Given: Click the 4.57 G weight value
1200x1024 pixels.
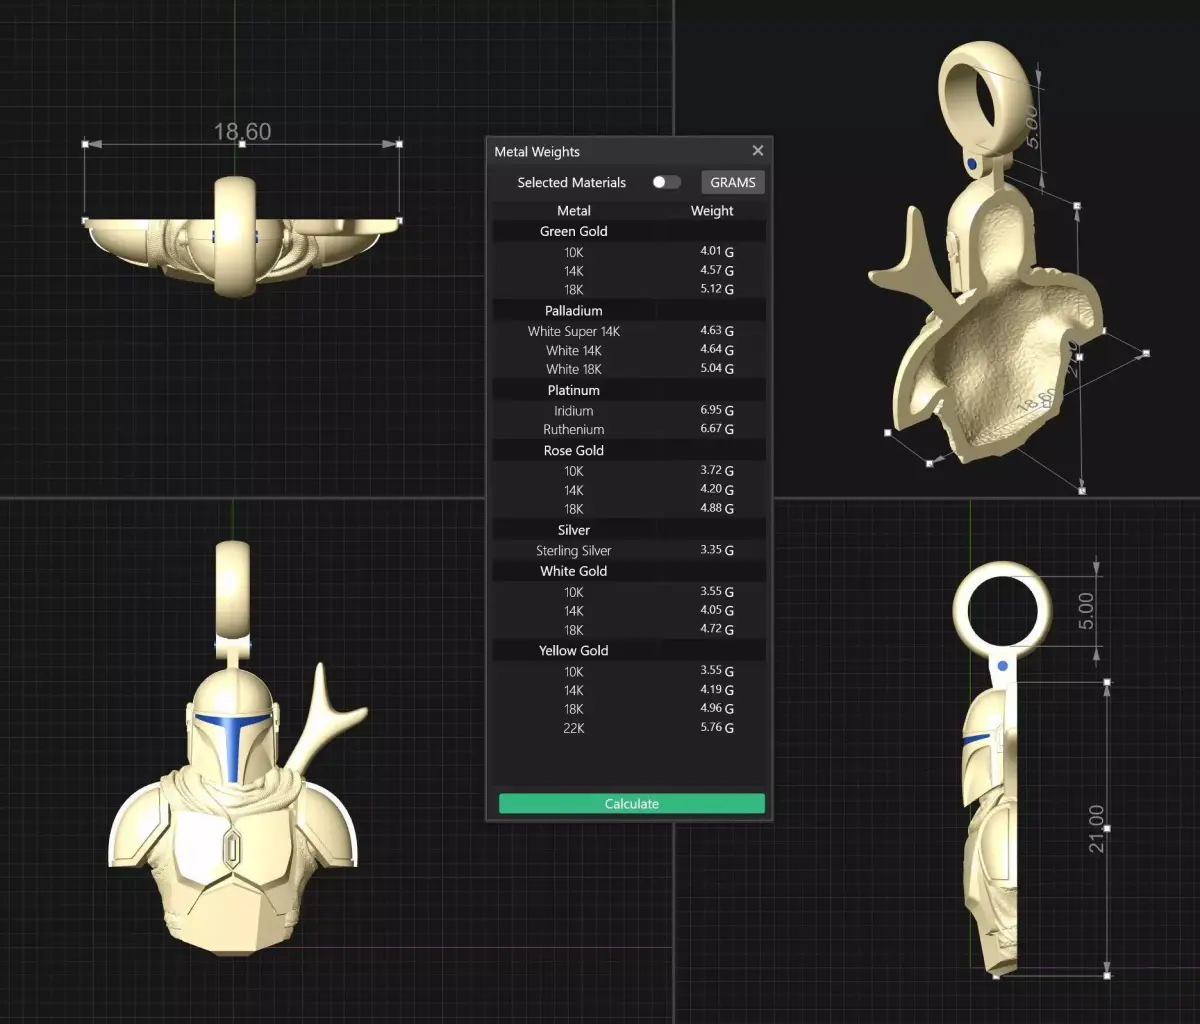Looking at the screenshot, I should (x=717, y=271).
